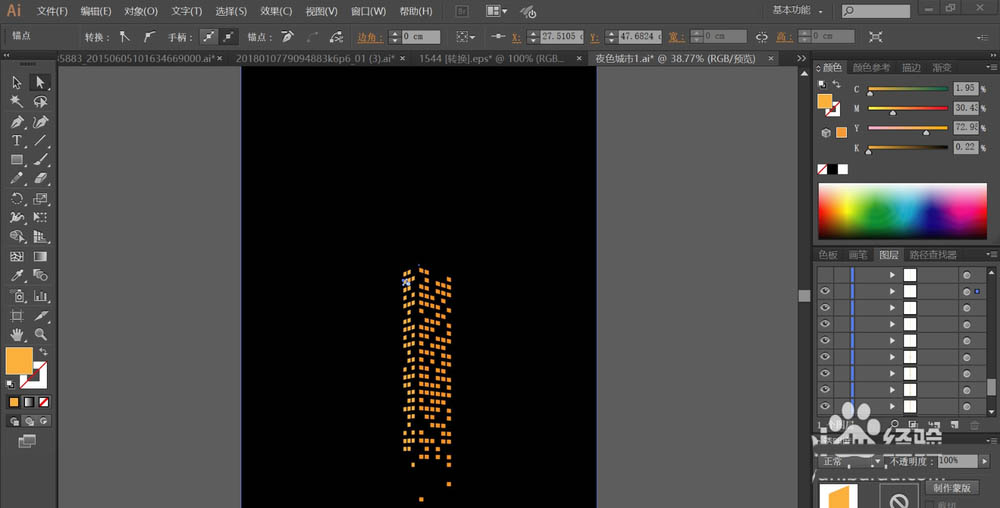Viewport: 1000px width, 508px height.
Task: Open the 对象(O) menu
Action: point(141,11)
